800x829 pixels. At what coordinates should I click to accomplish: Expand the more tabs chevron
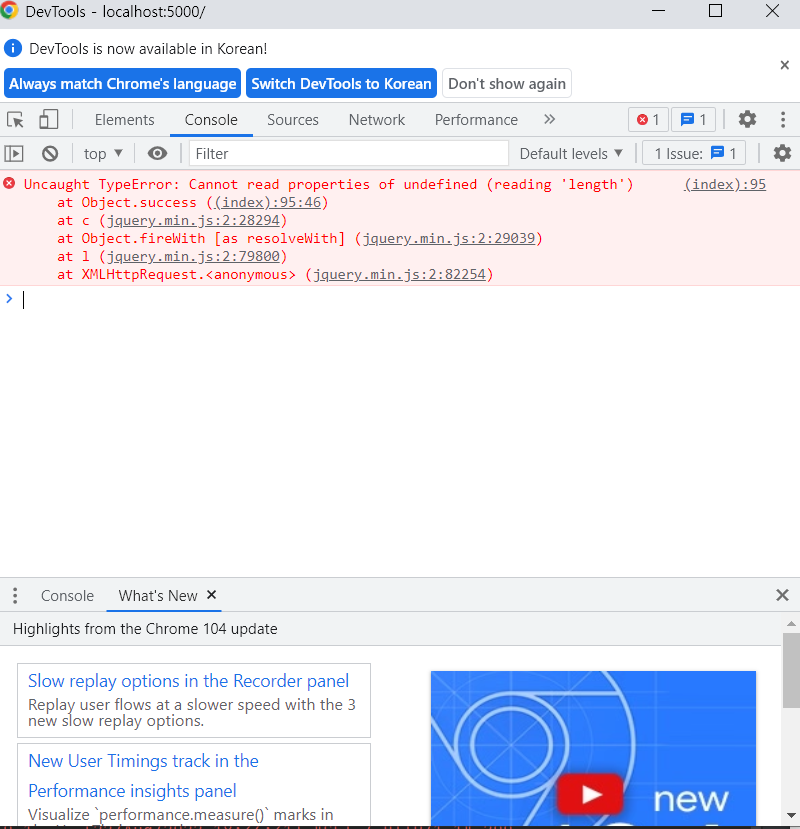[x=549, y=120]
